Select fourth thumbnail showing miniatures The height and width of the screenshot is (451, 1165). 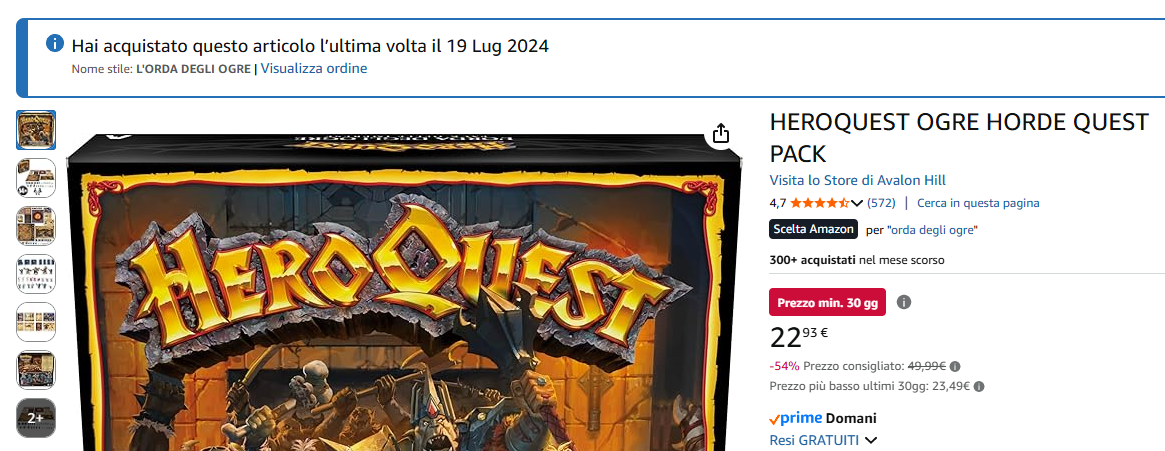click(x=36, y=273)
